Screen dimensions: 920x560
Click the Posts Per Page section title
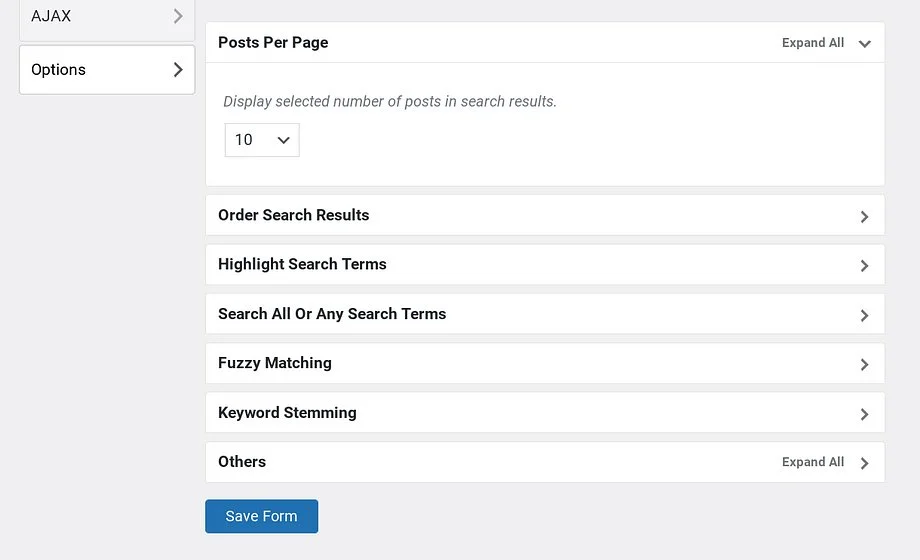coord(273,43)
